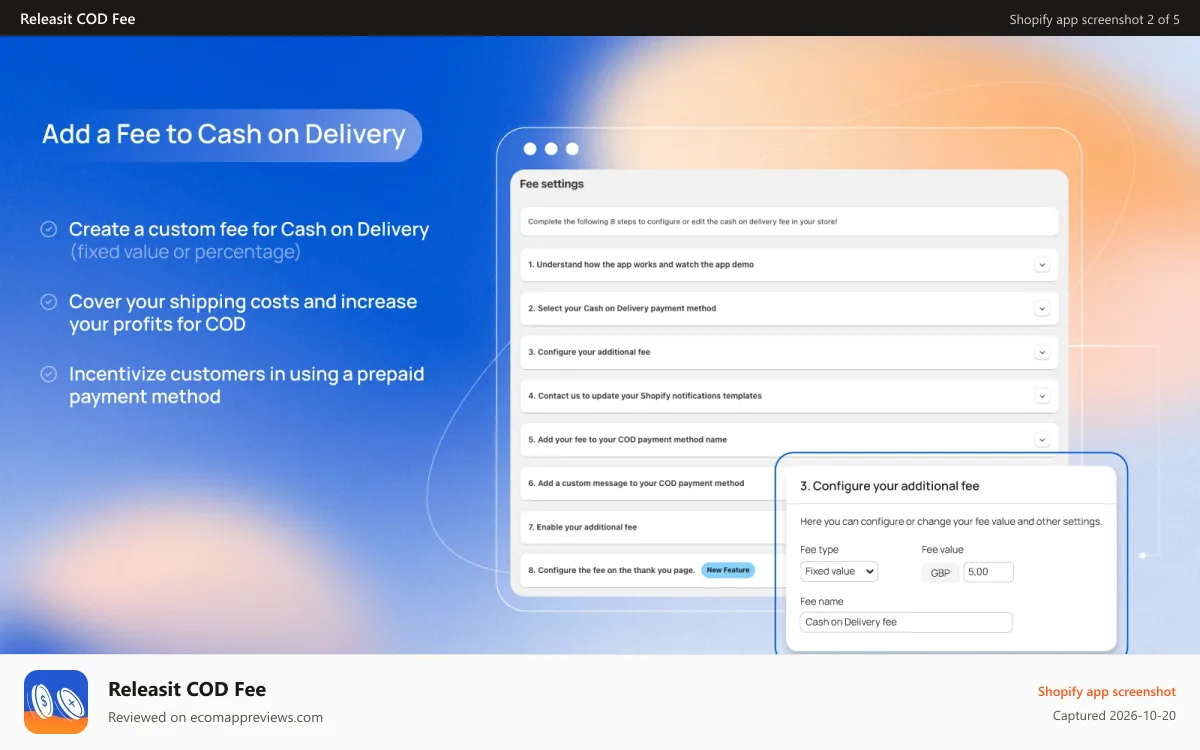Click Shopify app screenshot 2 of 5 header text
This screenshot has width=1200, height=750.
[1095, 19]
